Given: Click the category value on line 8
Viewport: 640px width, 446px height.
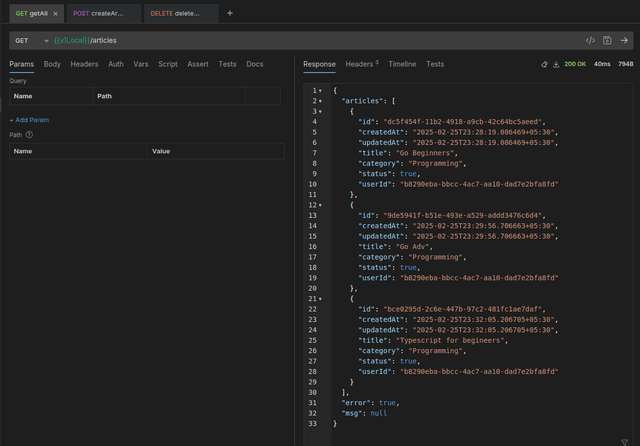Looking at the screenshot, I should tap(435, 163).
